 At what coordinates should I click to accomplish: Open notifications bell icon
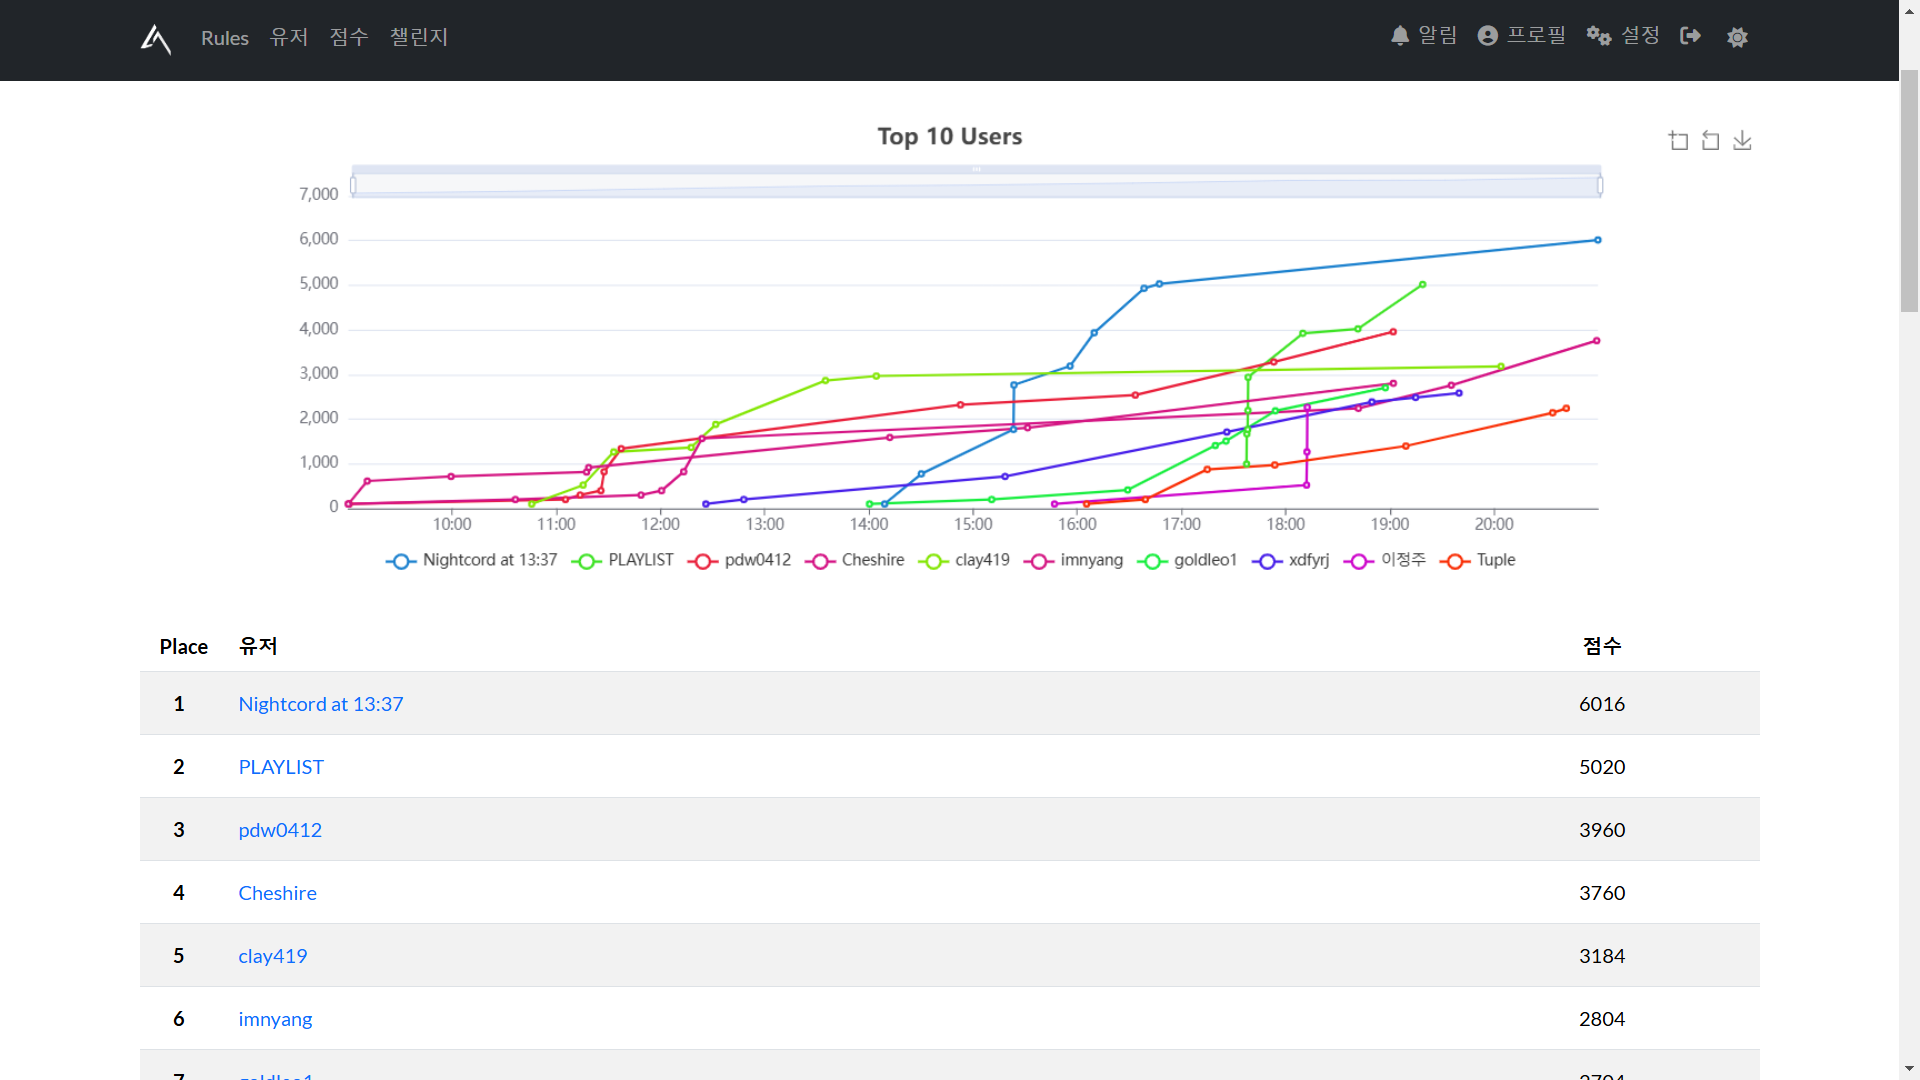tap(1400, 36)
